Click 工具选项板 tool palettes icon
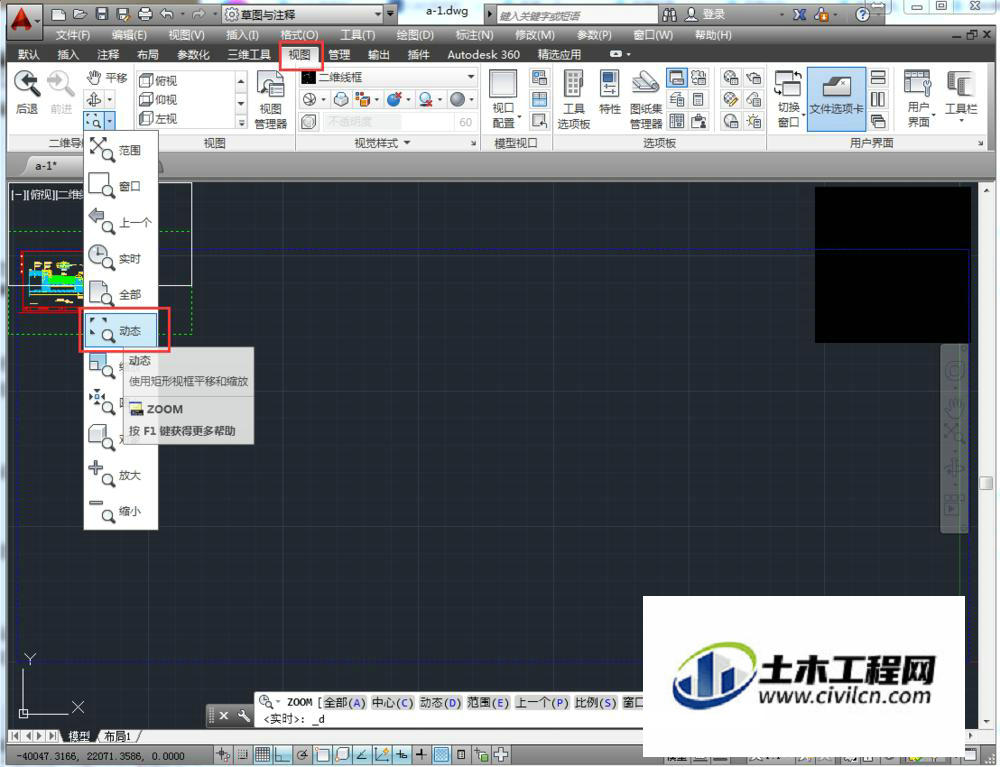 [573, 100]
